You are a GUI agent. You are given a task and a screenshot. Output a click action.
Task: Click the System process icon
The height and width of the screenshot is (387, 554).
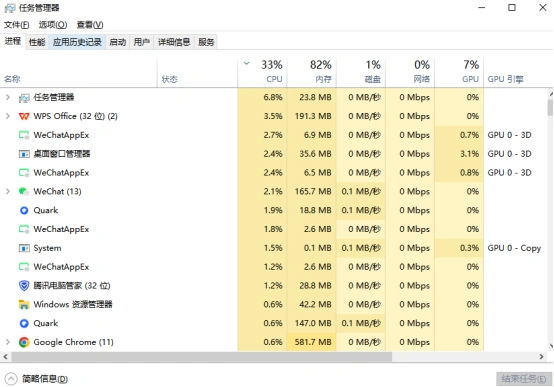click(24, 248)
